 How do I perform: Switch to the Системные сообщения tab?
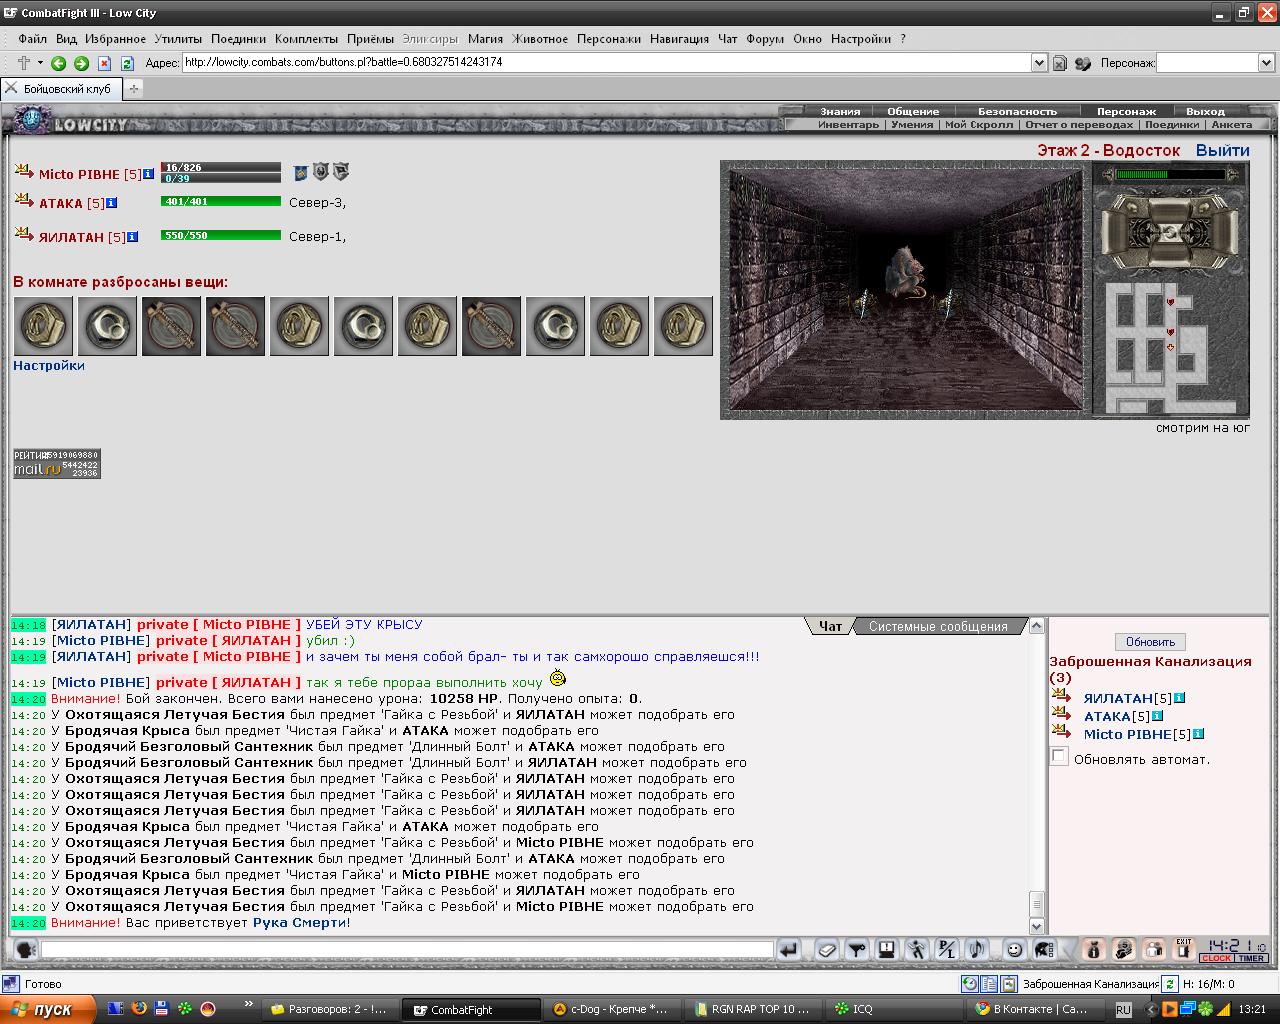tap(938, 627)
